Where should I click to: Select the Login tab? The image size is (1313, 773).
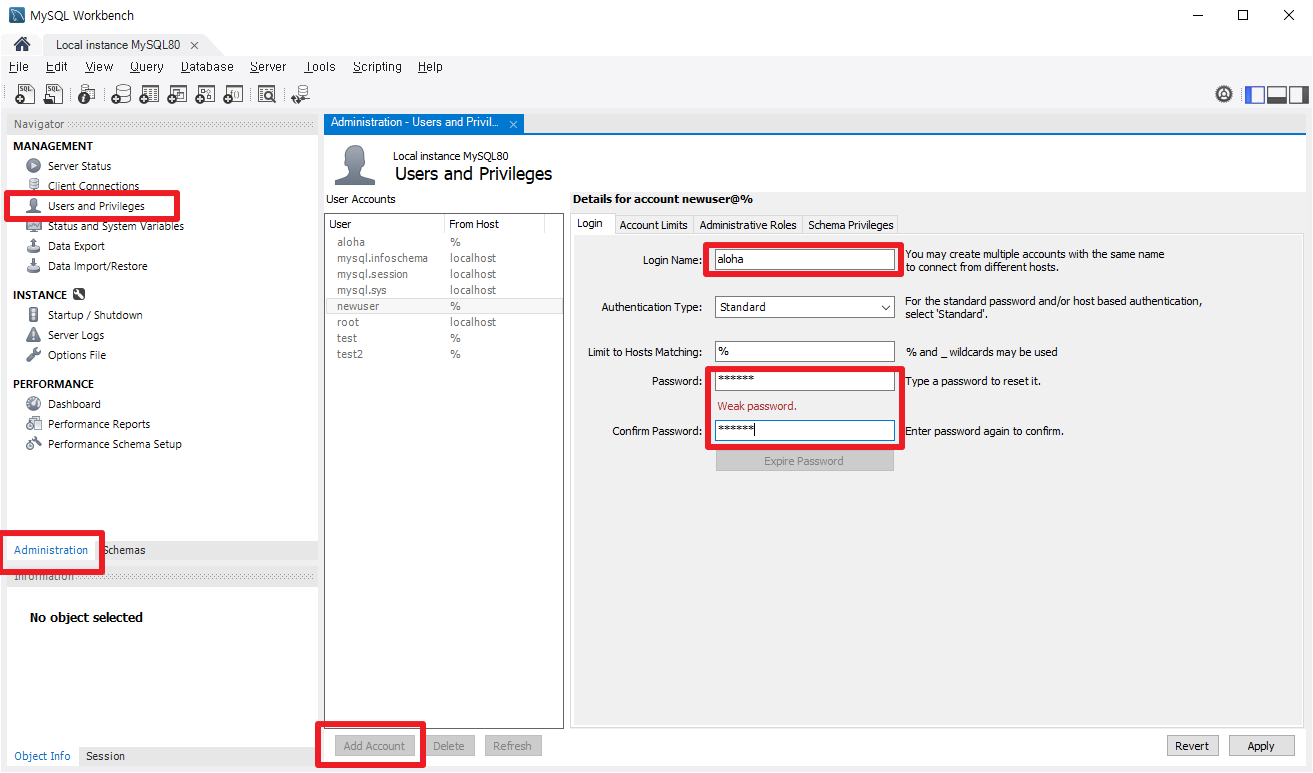590,223
